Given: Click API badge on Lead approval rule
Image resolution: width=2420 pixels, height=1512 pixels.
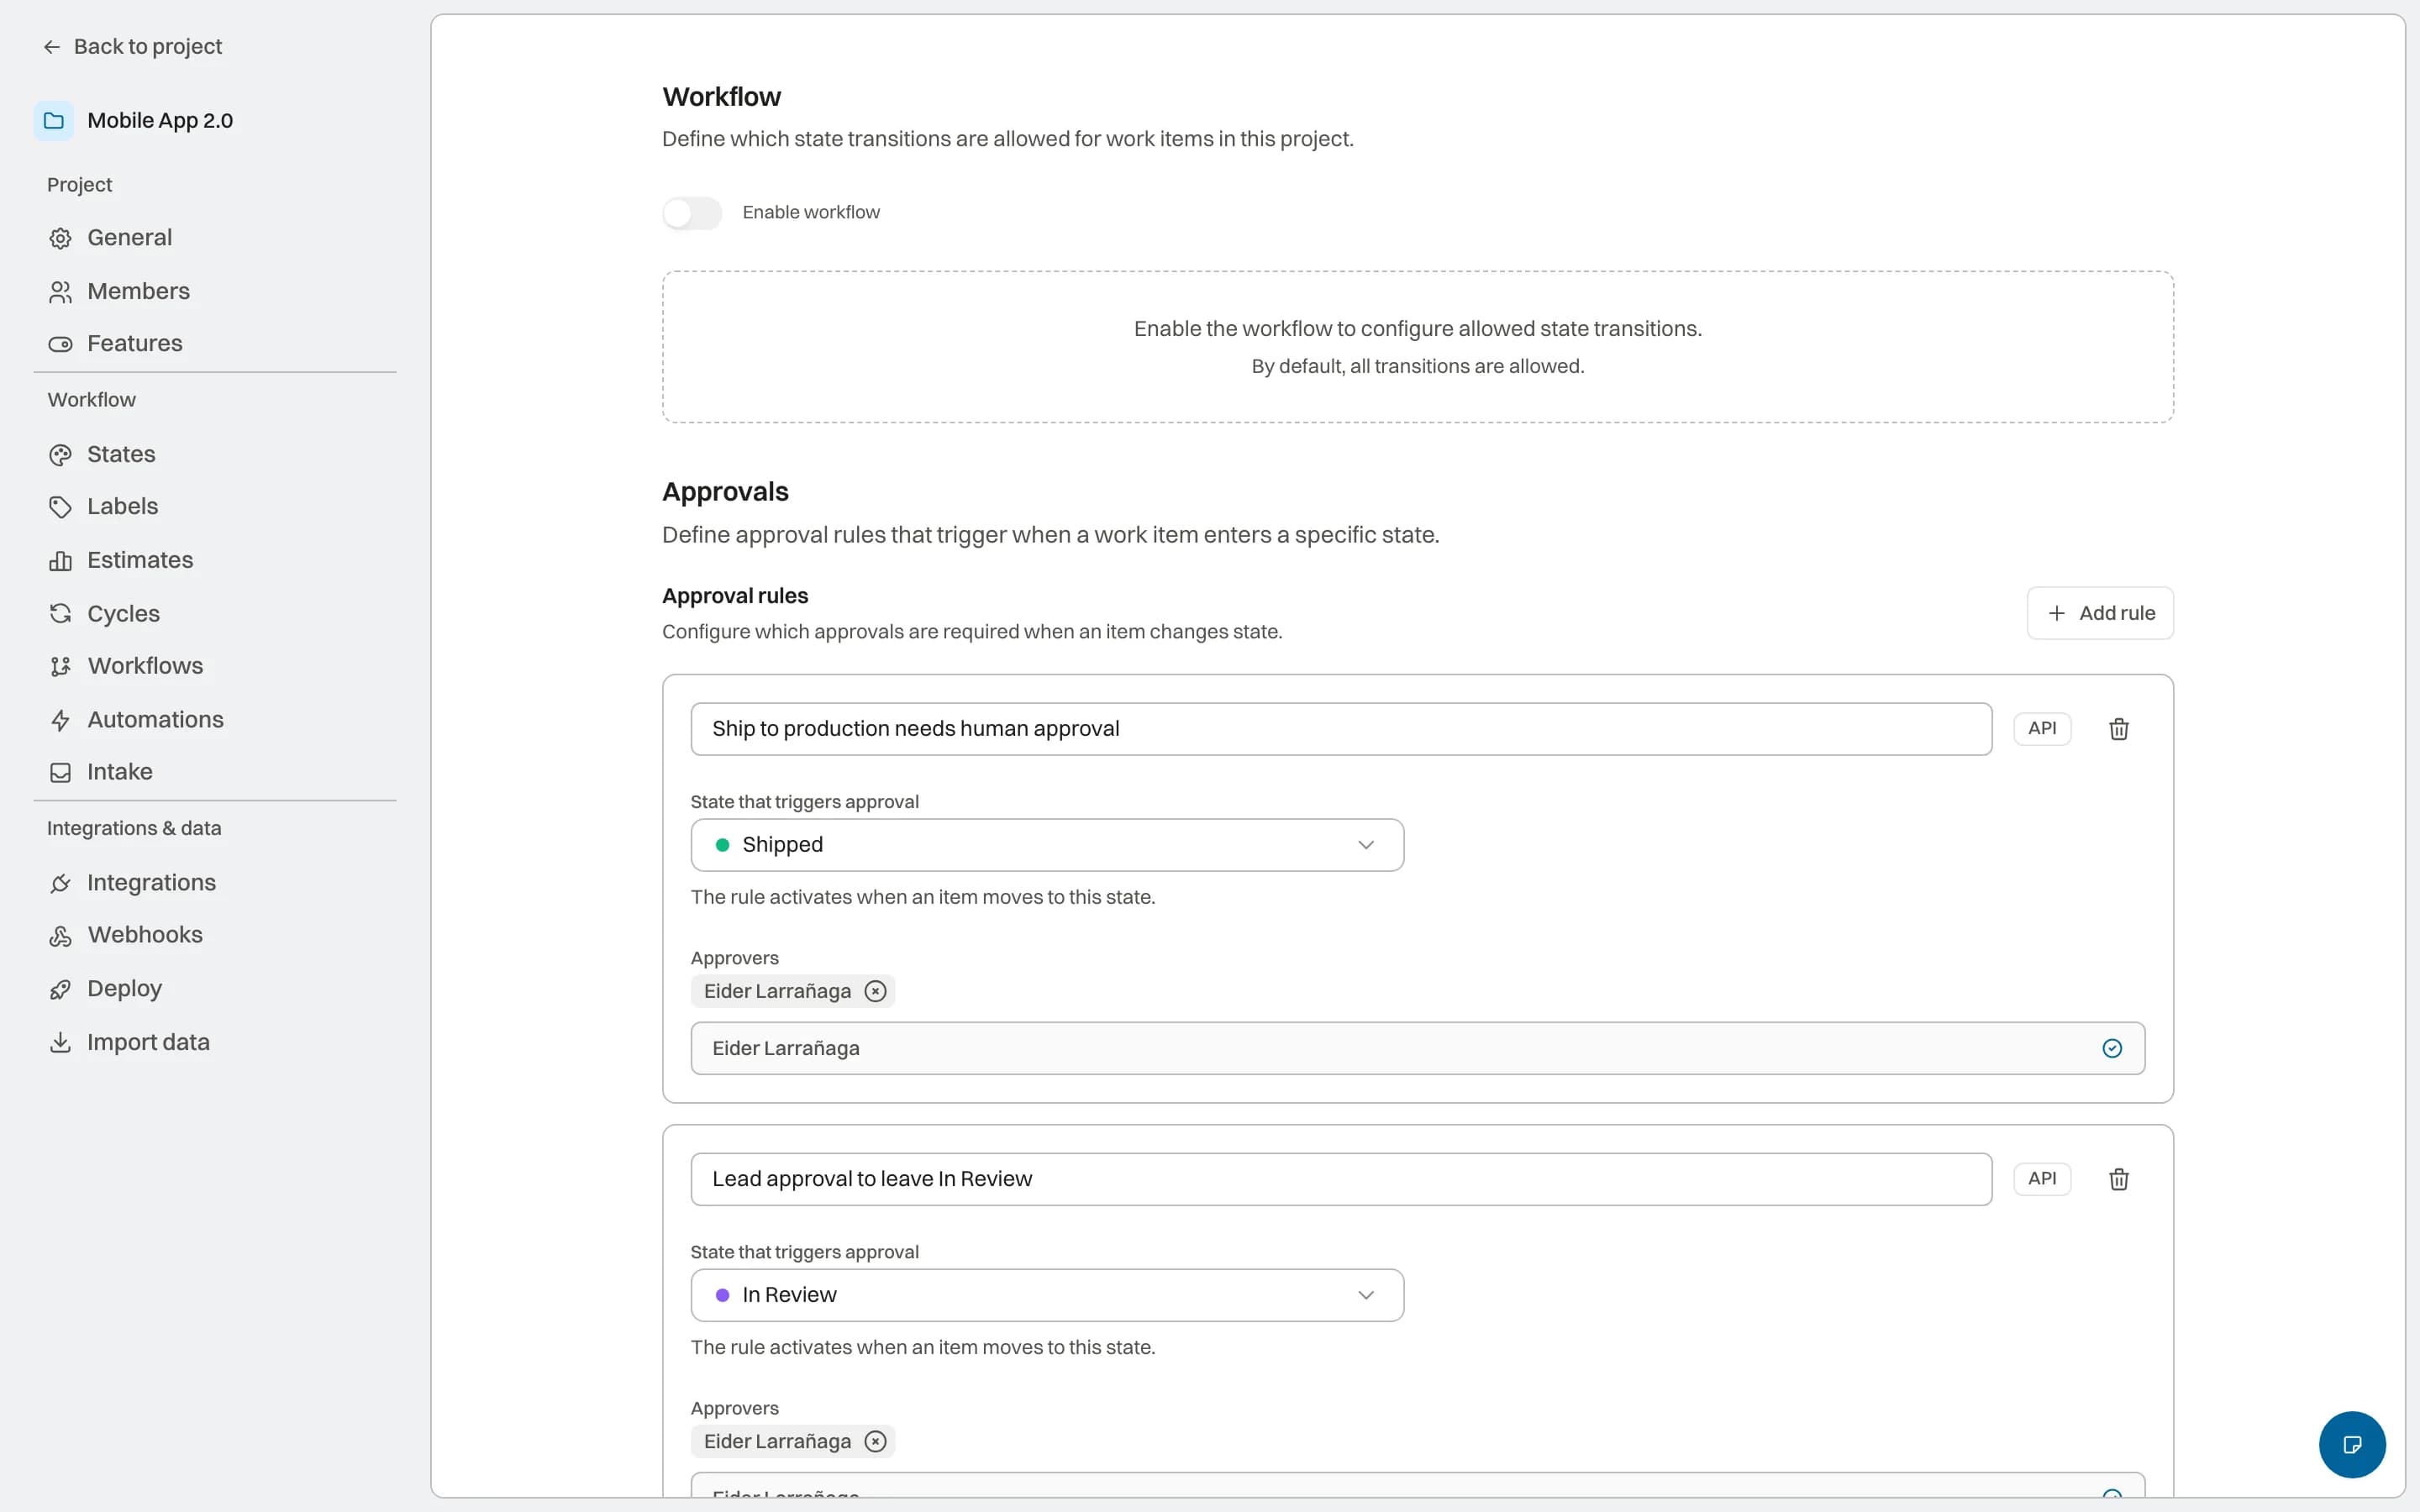Looking at the screenshot, I should [x=2042, y=1179].
